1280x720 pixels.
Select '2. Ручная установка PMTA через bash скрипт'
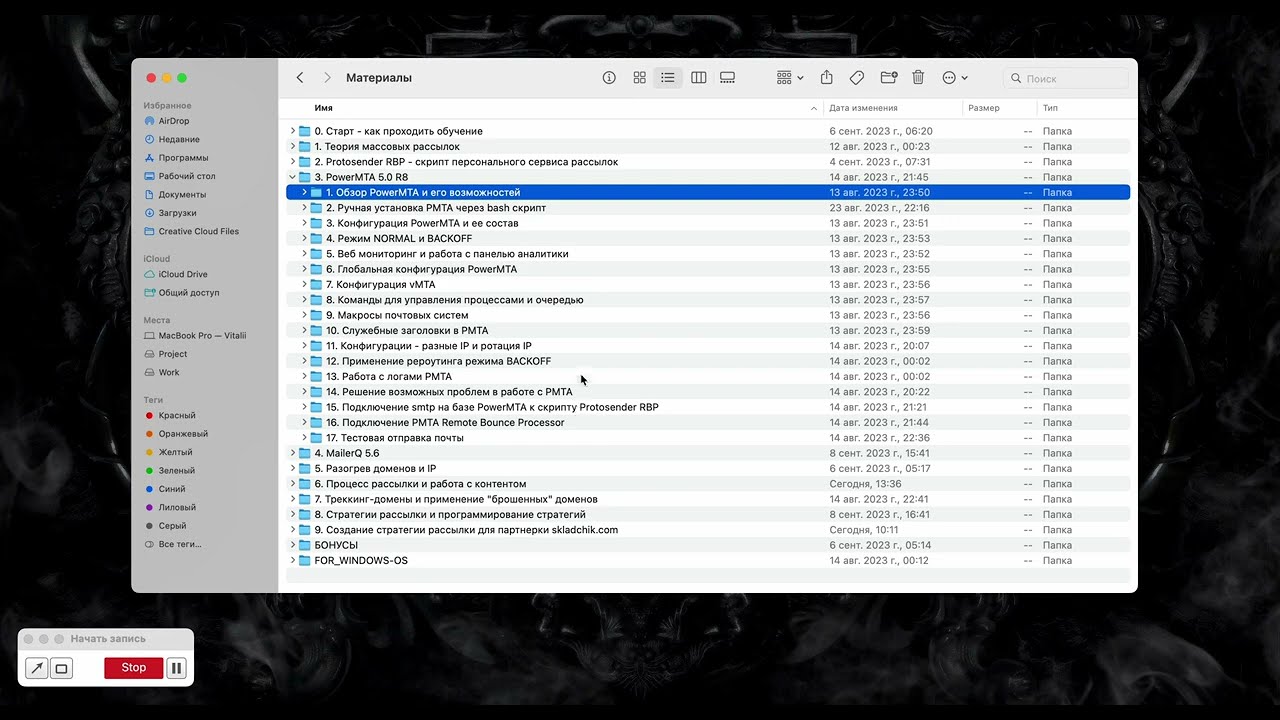coord(708,208)
